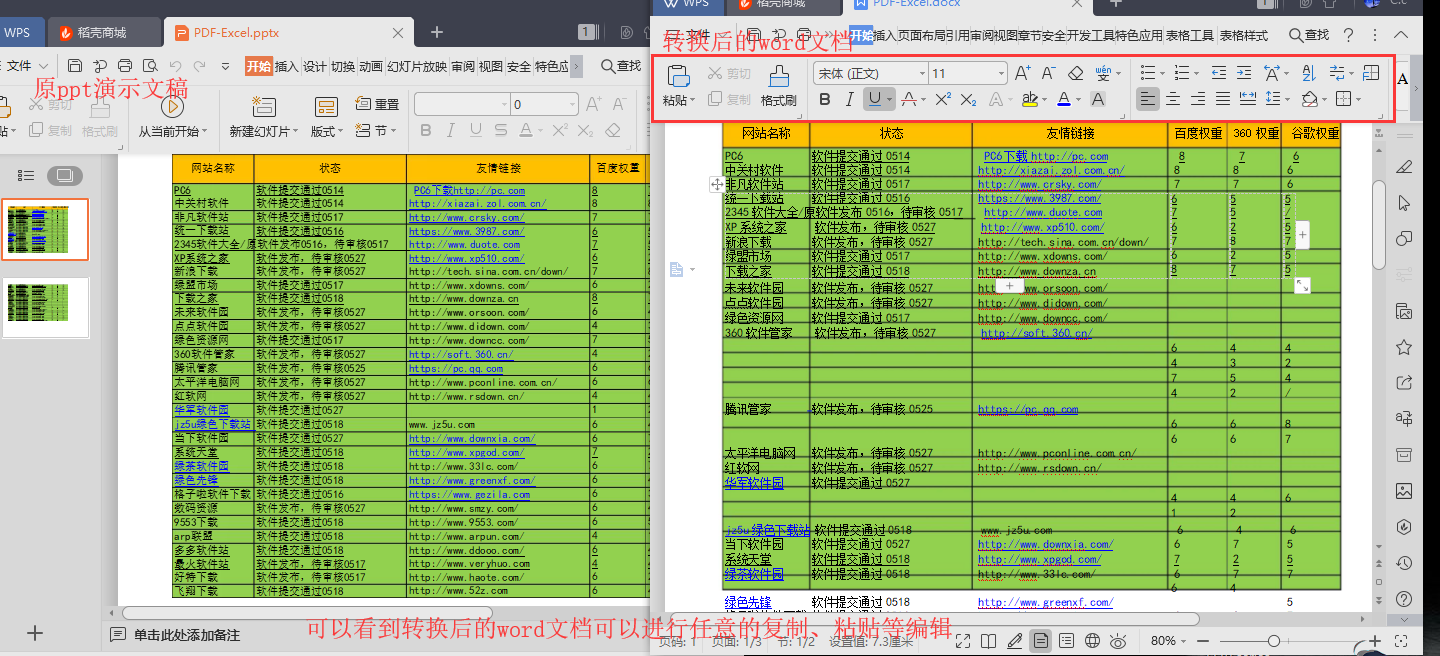Toggle Italic in Word ribbon
Image resolution: width=1440 pixels, height=656 pixels.
(x=850, y=99)
